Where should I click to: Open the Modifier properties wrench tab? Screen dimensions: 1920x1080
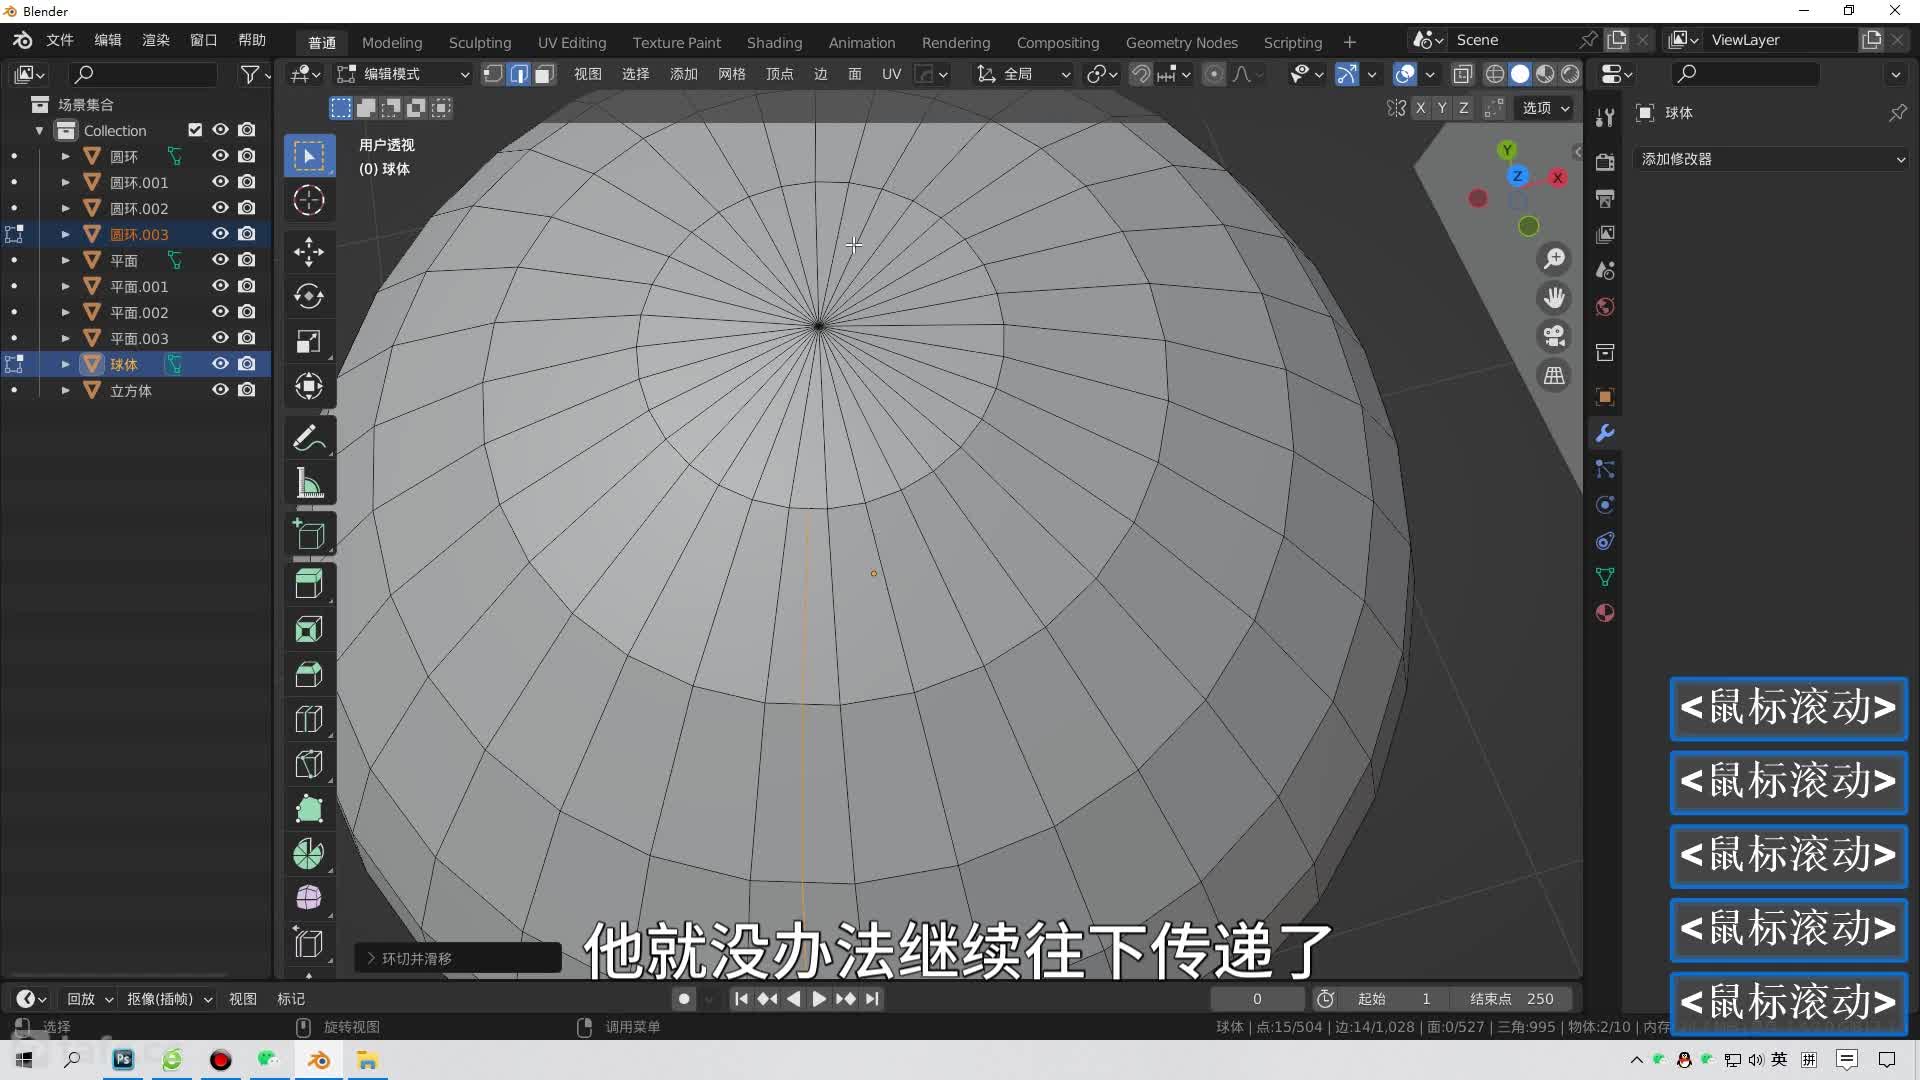[x=1605, y=433]
